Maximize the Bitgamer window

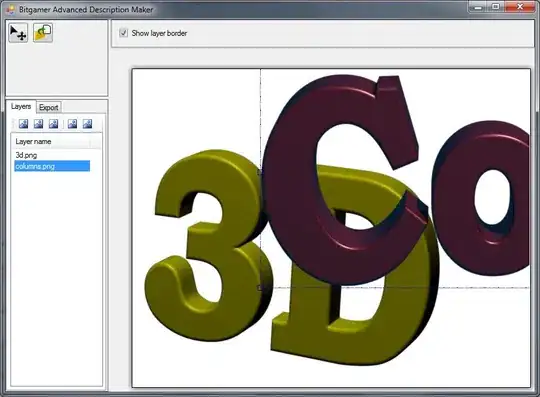496,7
